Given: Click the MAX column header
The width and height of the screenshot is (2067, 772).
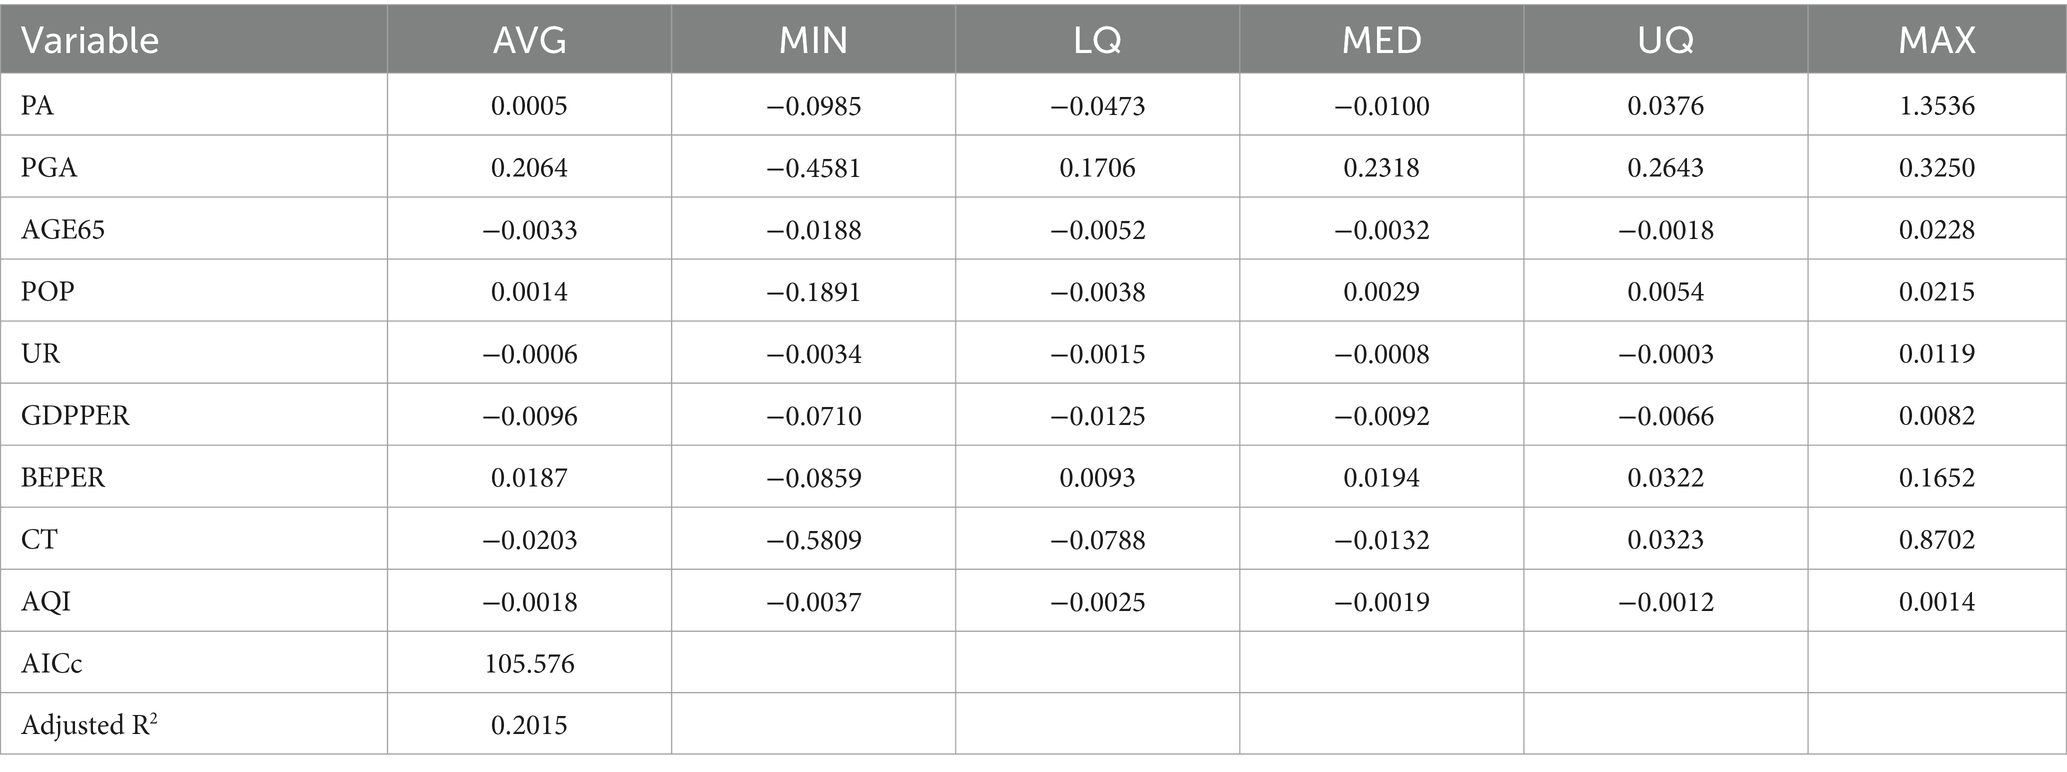Looking at the screenshot, I should 1937,40.
